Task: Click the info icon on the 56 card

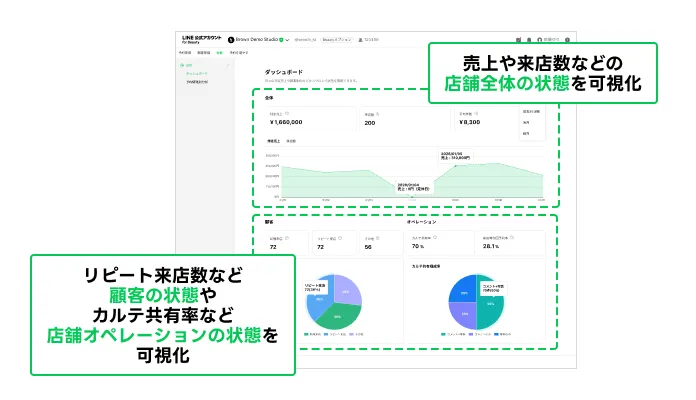Action: (x=378, y=238)
